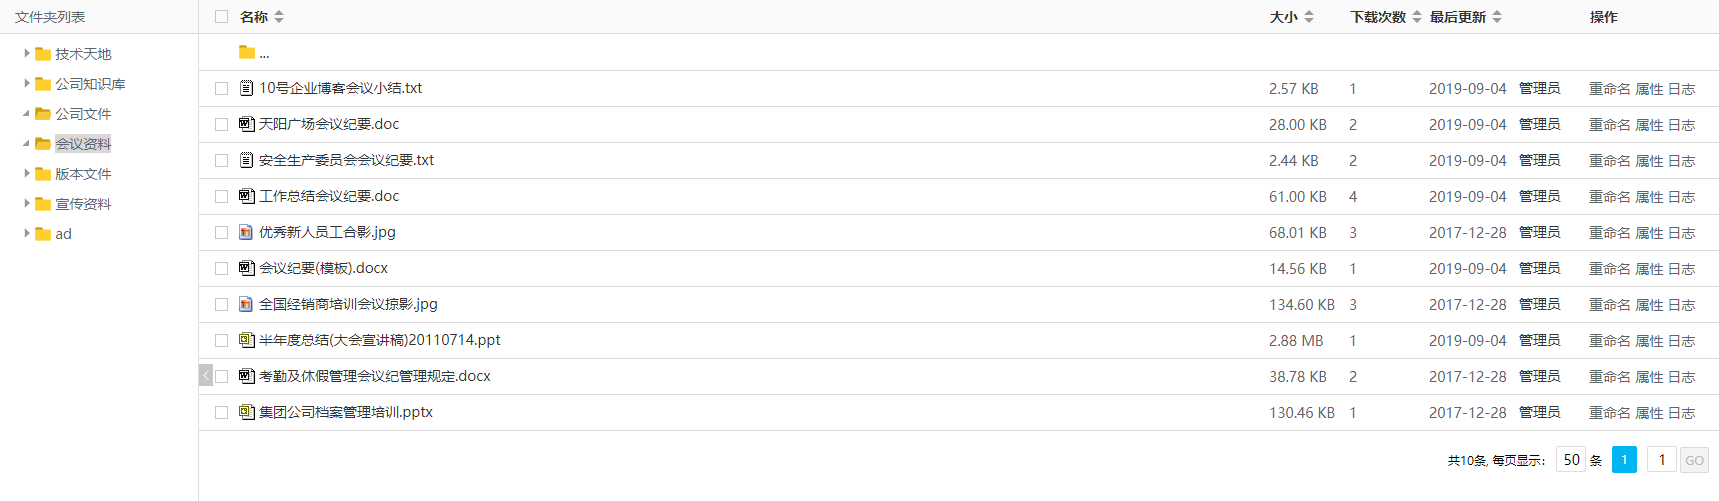Open the parent folder icon row

247,52
